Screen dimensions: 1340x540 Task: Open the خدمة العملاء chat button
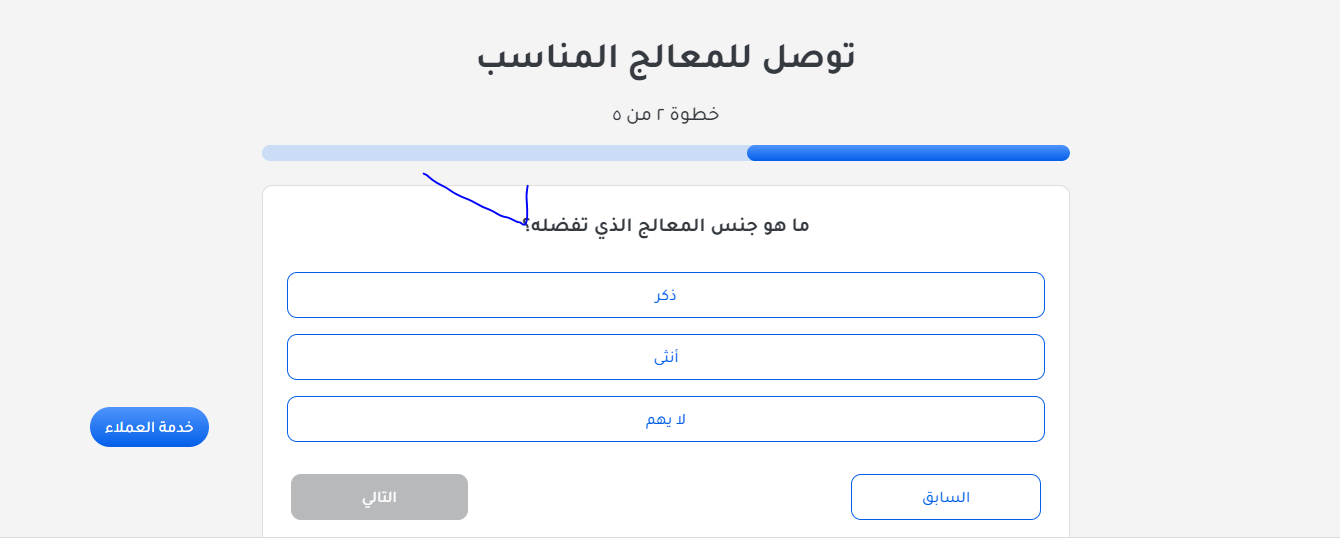[149, 427]
